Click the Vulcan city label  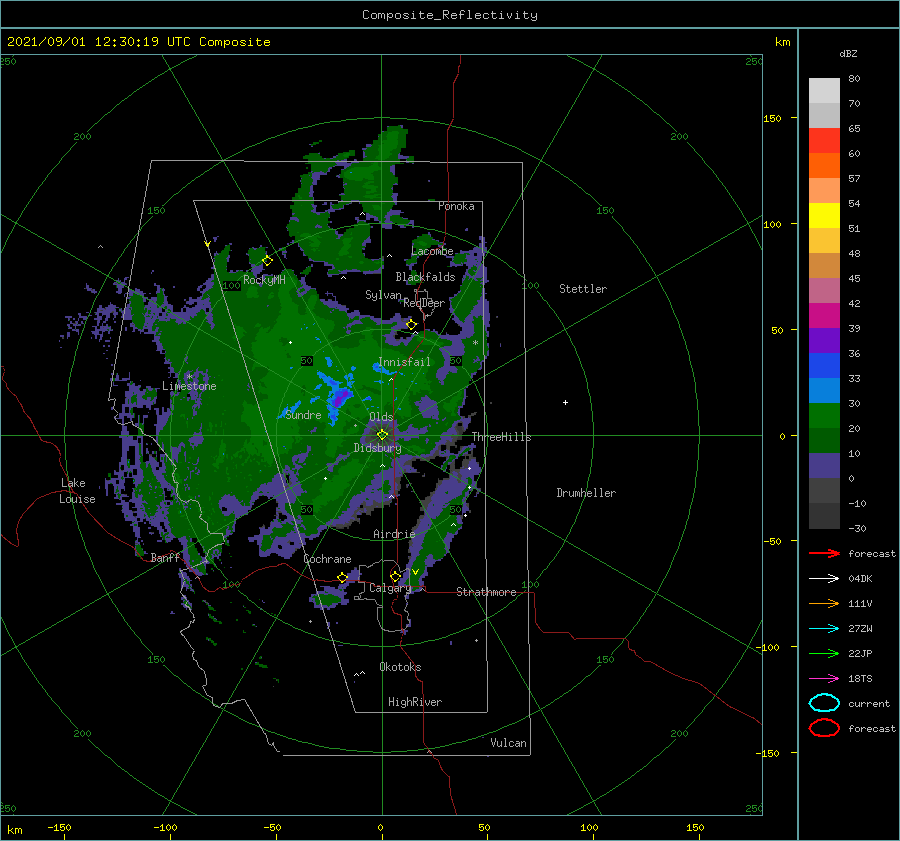[x=508, y=743]
